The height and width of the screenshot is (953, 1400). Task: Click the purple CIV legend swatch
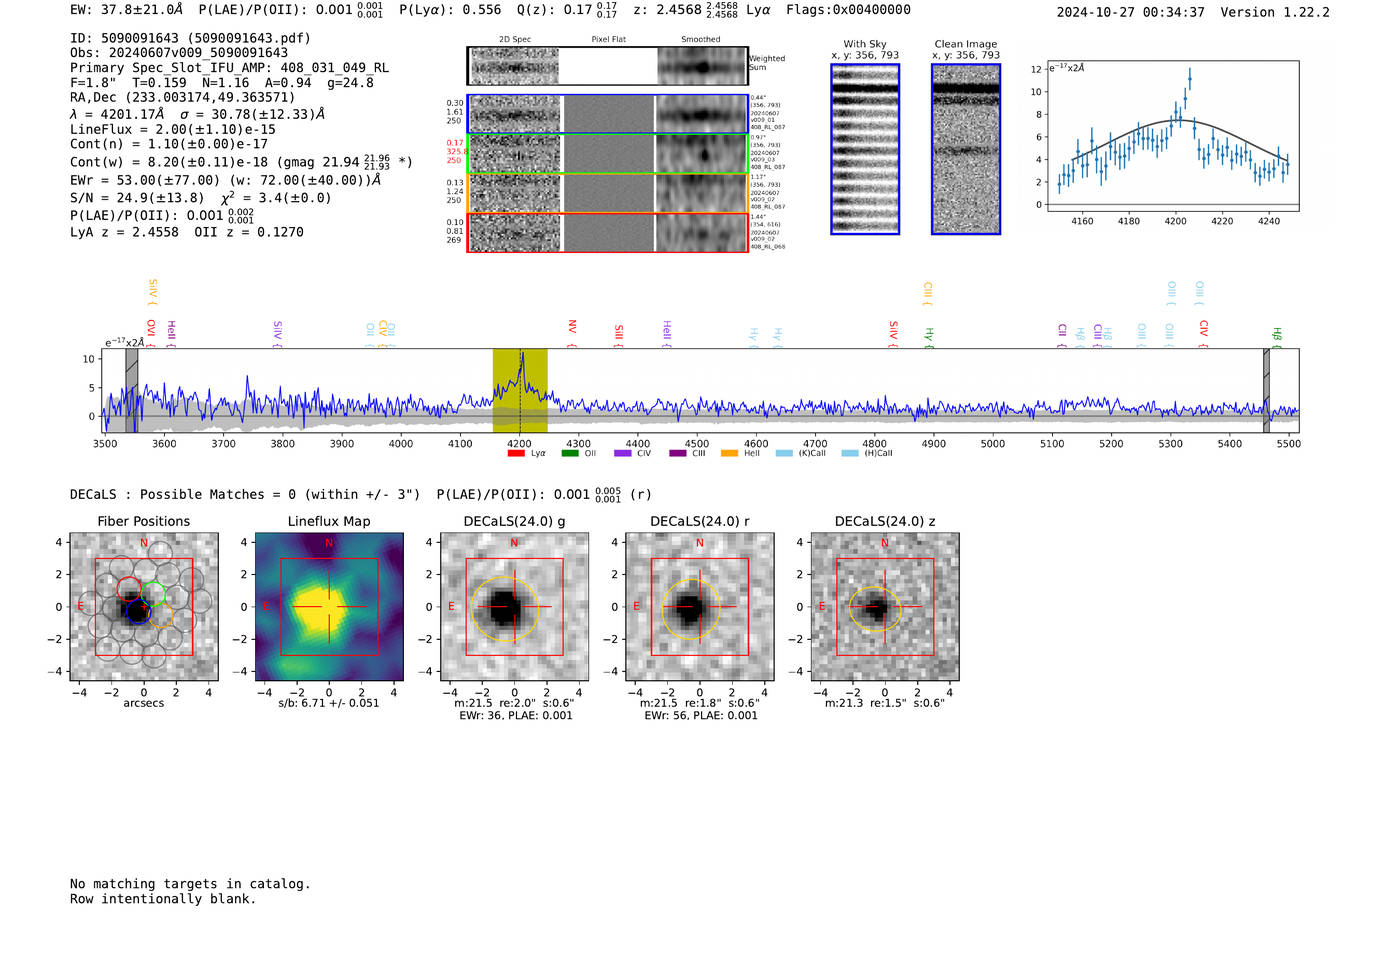click(623, 453)
